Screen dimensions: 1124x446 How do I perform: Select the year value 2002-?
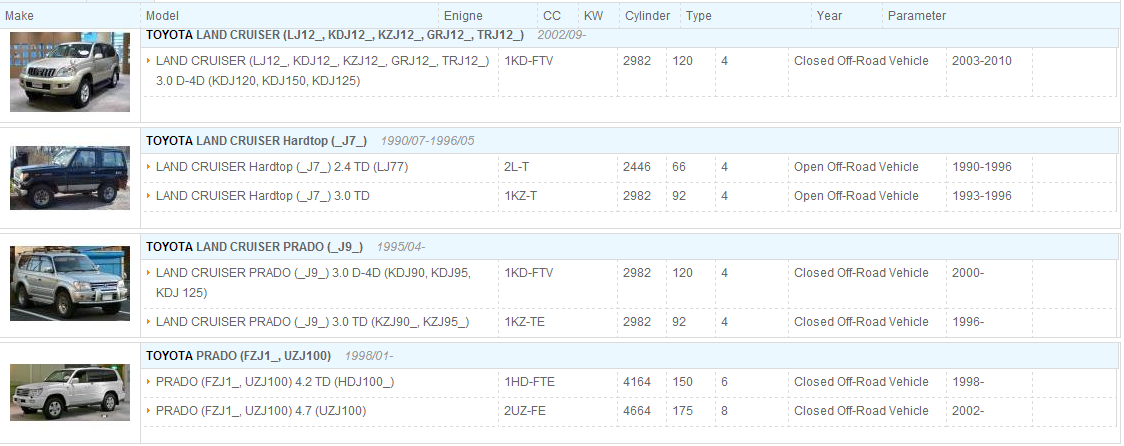[968, 411]
